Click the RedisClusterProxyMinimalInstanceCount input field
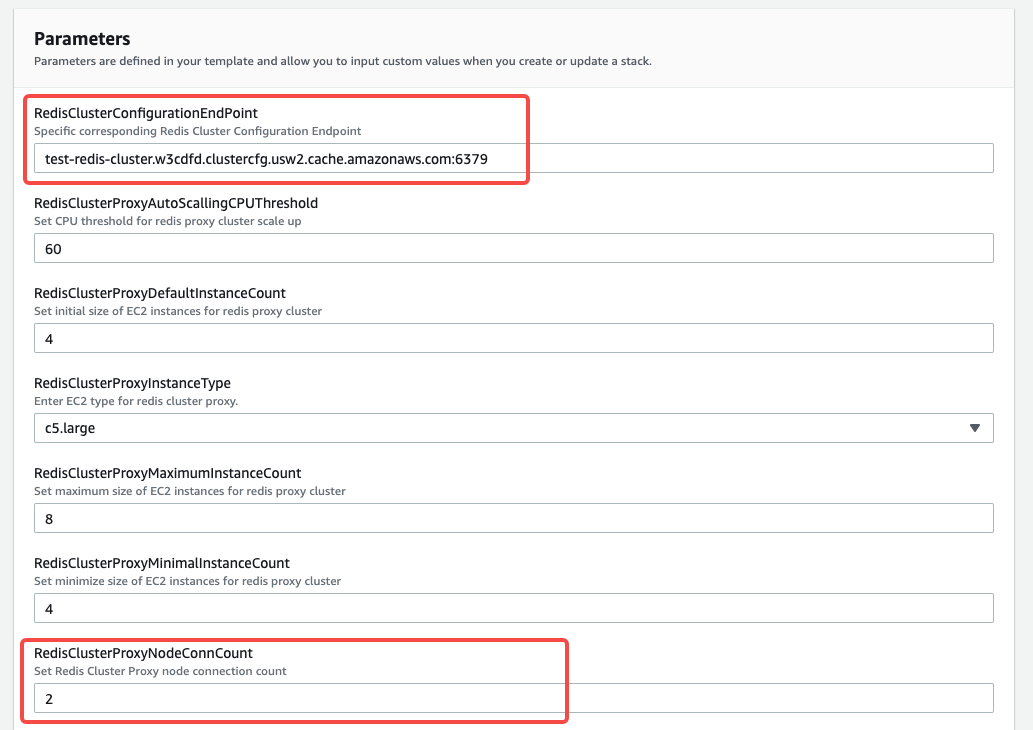This screenshot has height=730, width=1033. click(514, 608)
